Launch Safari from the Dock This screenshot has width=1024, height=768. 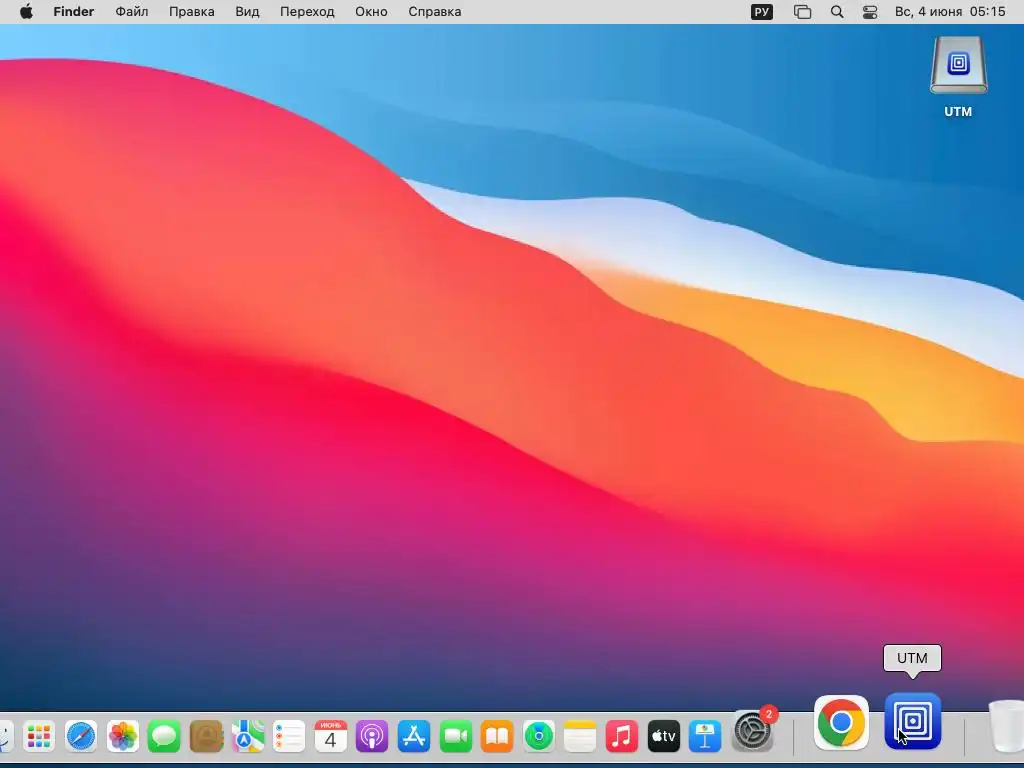pos(81,737)
